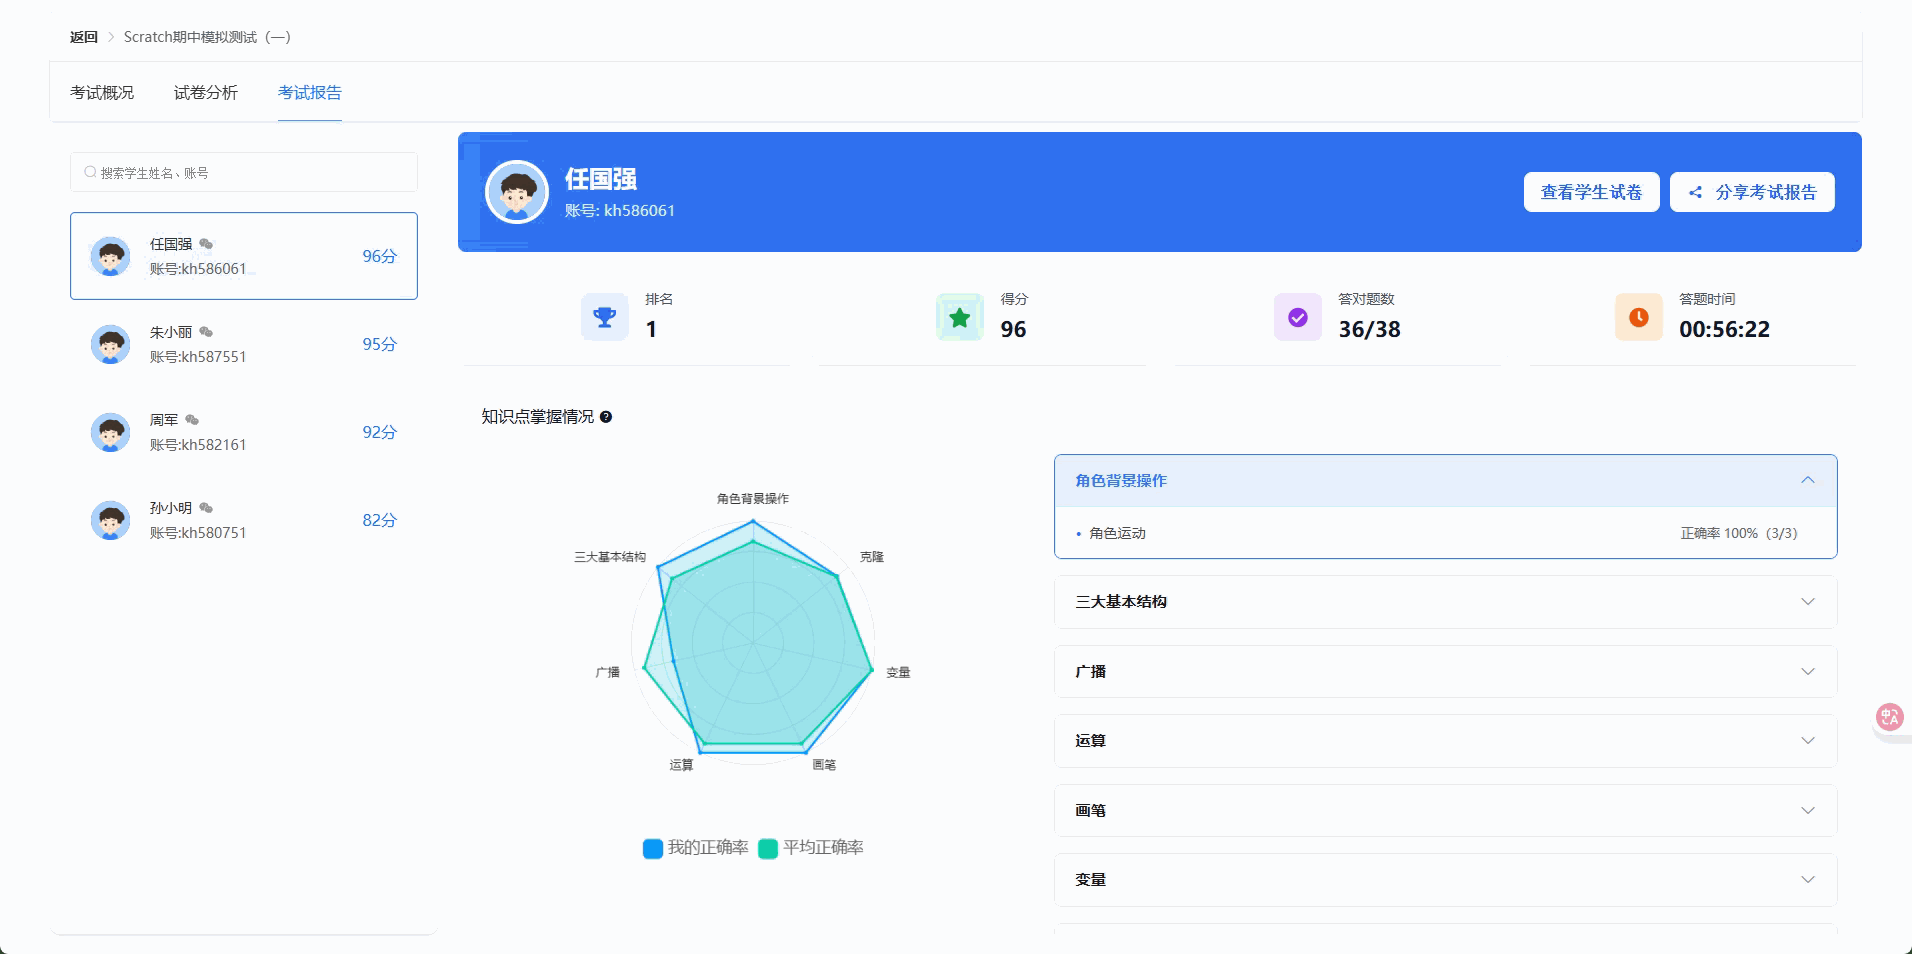
Task: Click the account number 账号: kh586061 in header
Action: coord(620,210)
